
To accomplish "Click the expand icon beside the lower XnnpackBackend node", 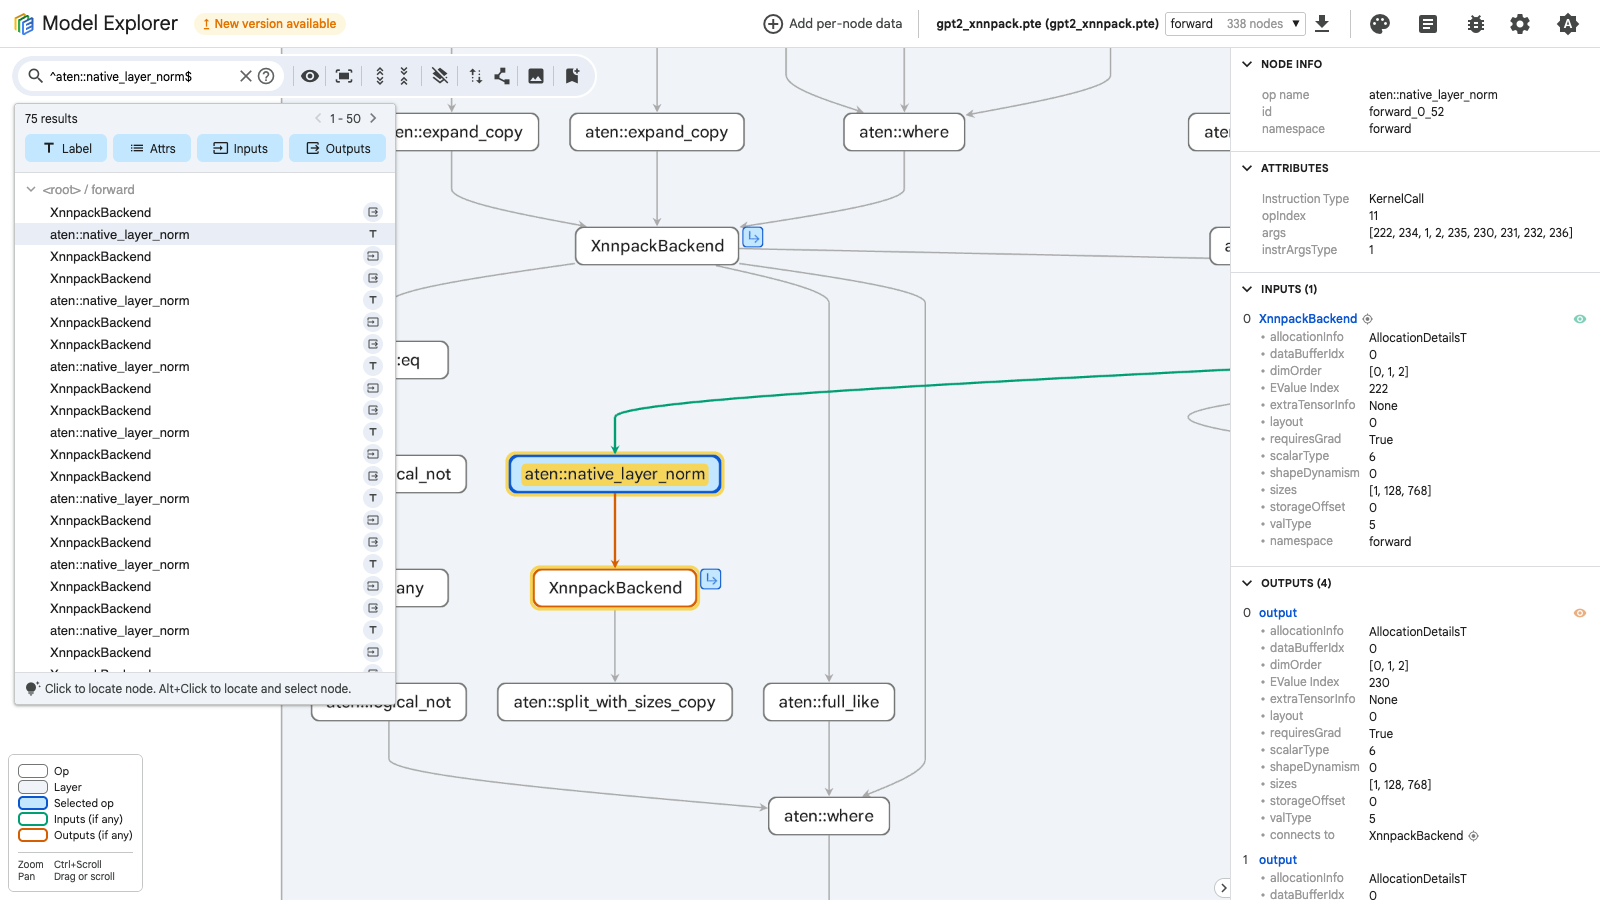I will (x=711, y=579).
